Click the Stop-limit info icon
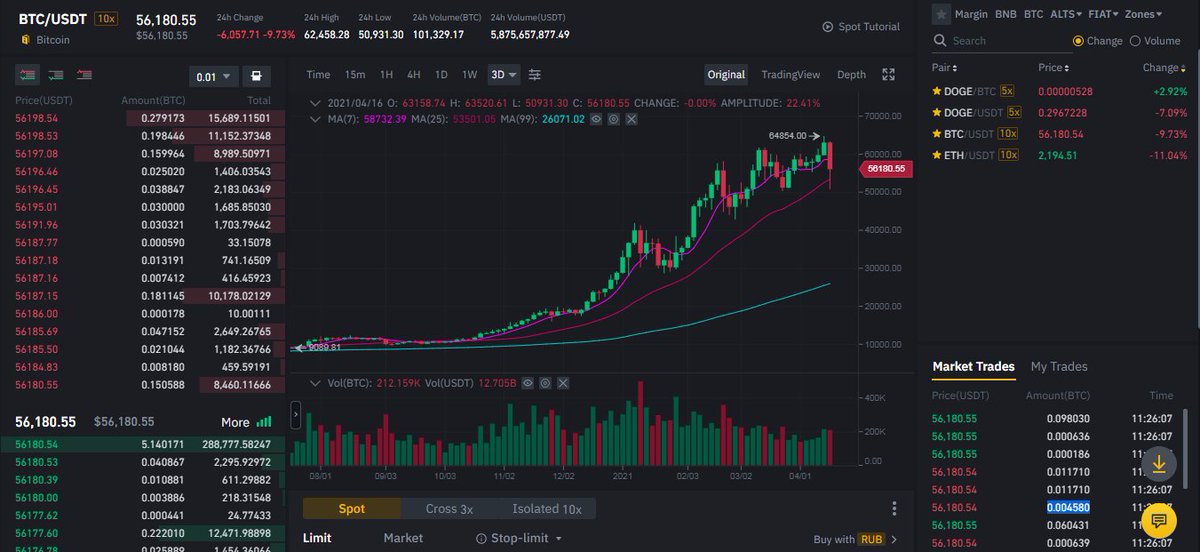This screenshot has height=552, width=1200. click(481, 539)
